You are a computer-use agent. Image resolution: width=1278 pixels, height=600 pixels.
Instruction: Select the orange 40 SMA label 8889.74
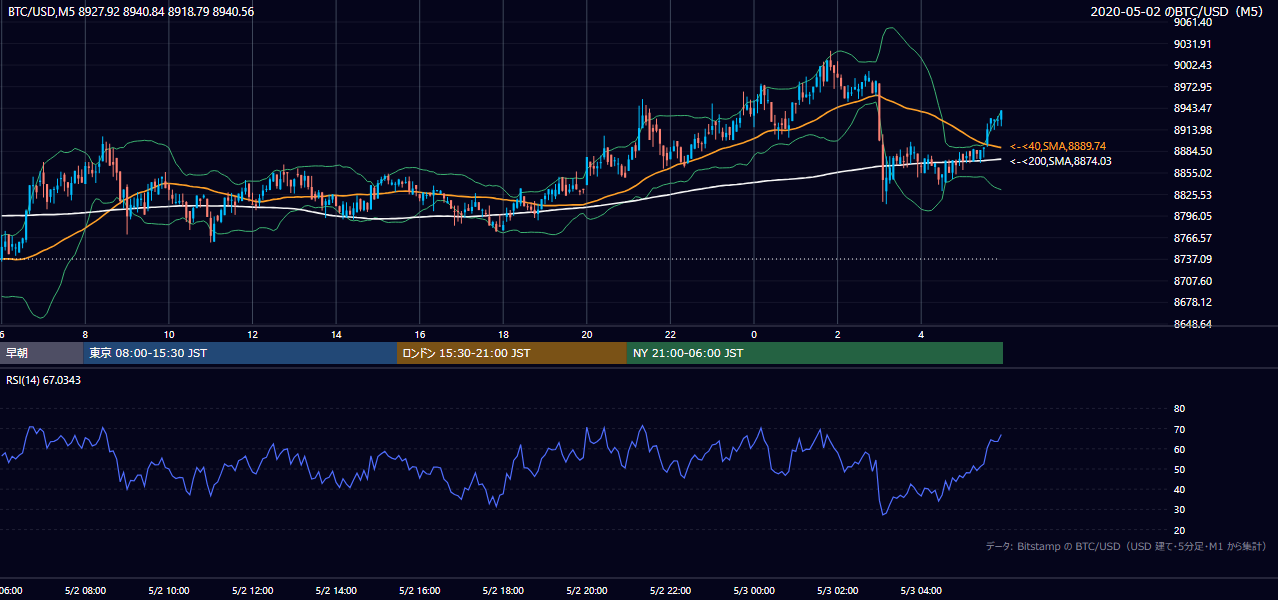pos(1058,146)
